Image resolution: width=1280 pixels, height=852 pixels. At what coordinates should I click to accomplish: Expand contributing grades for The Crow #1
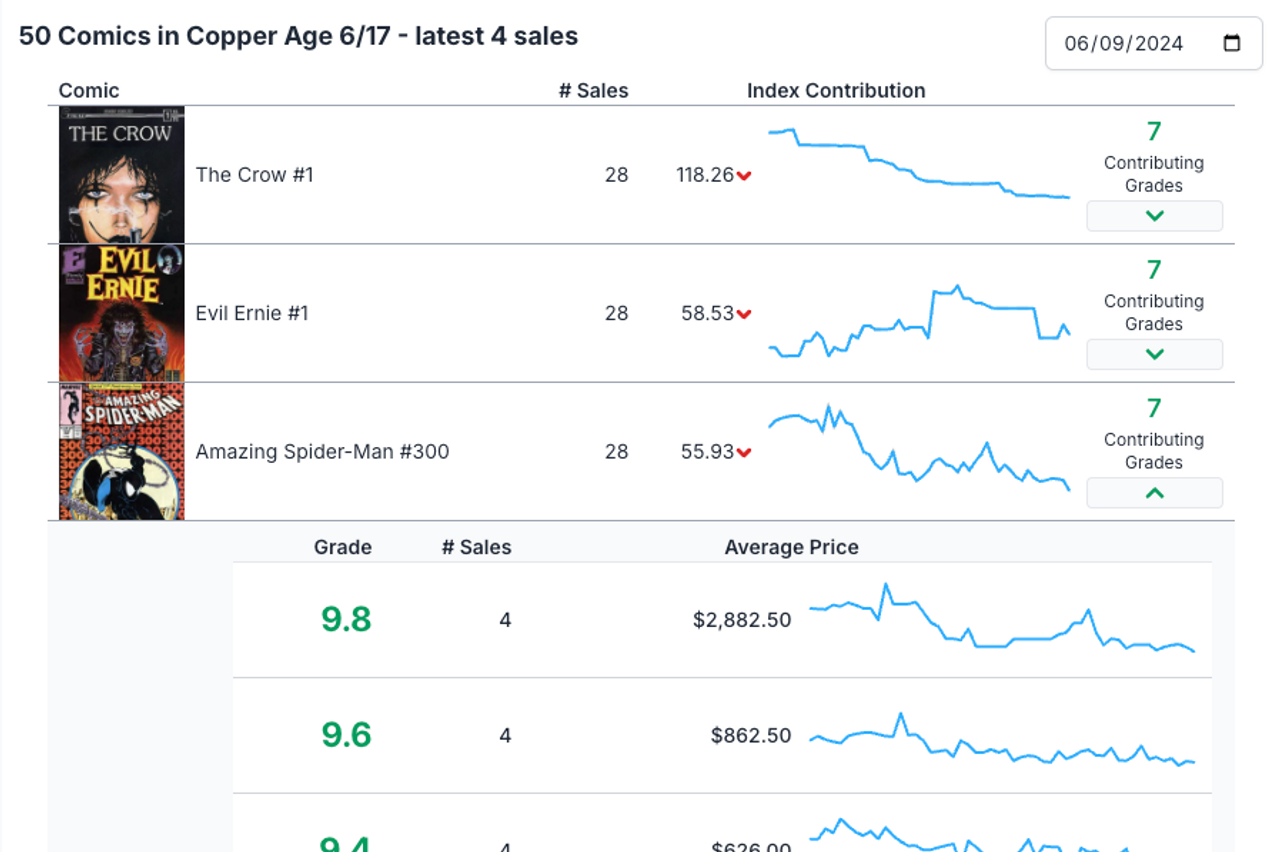click(1154, 216)
